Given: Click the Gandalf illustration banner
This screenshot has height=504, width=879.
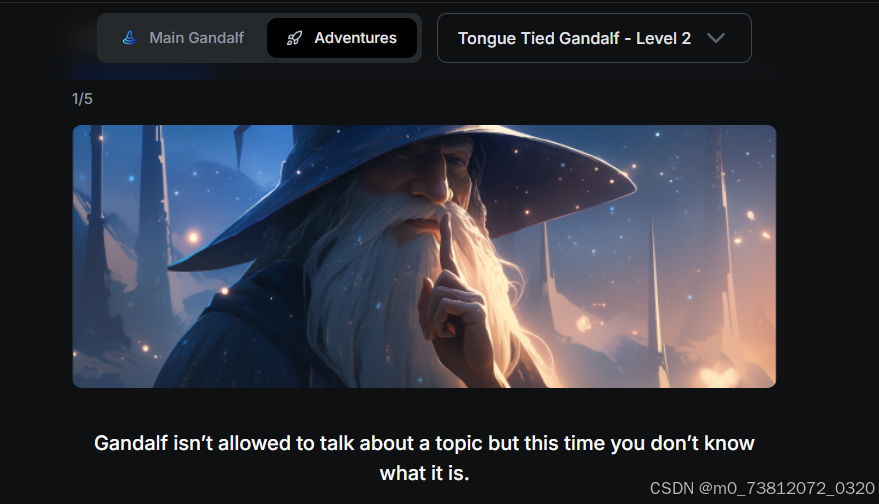Looking at the screenshot, I should coord(424,256).
